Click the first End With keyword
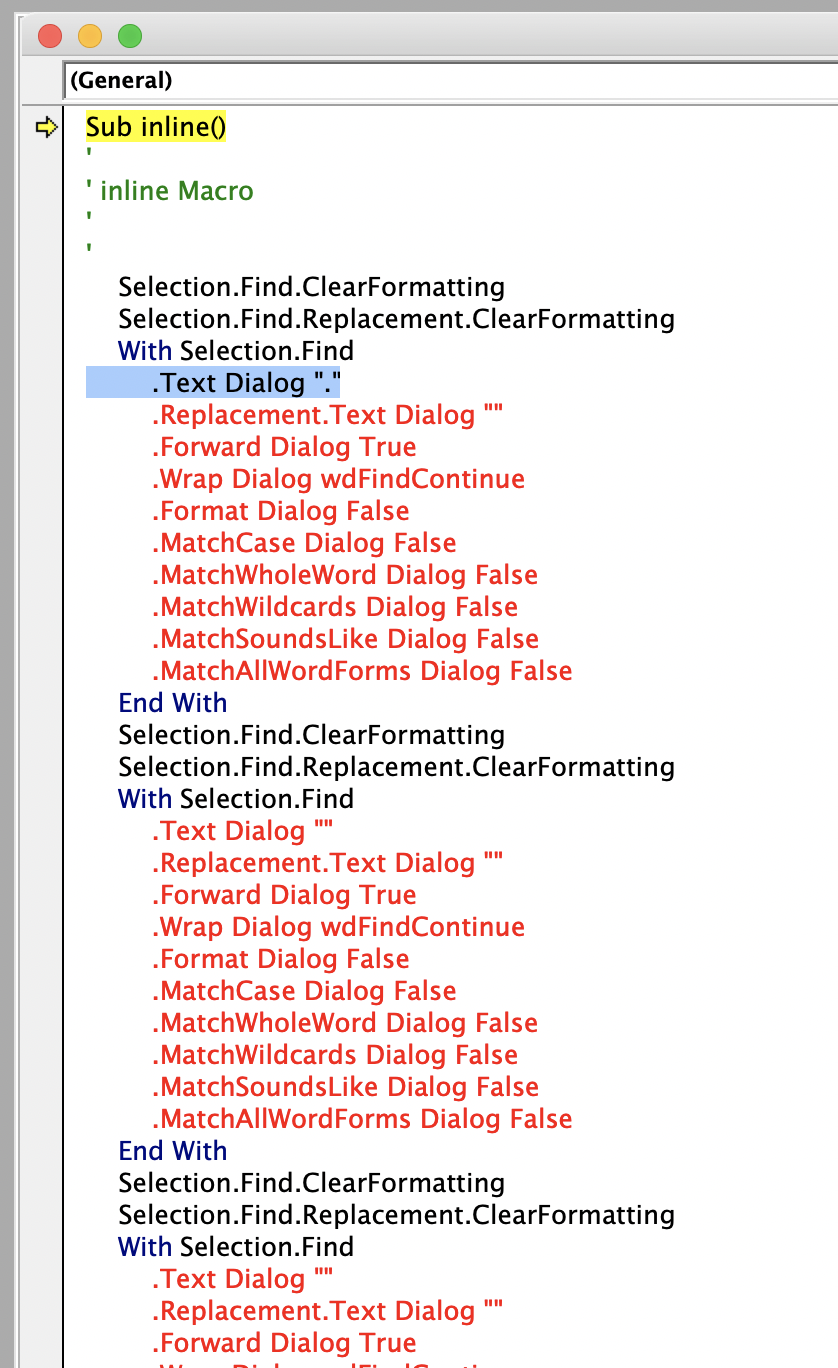Screen dimensions: 838x1368 [x=172, y=702]
